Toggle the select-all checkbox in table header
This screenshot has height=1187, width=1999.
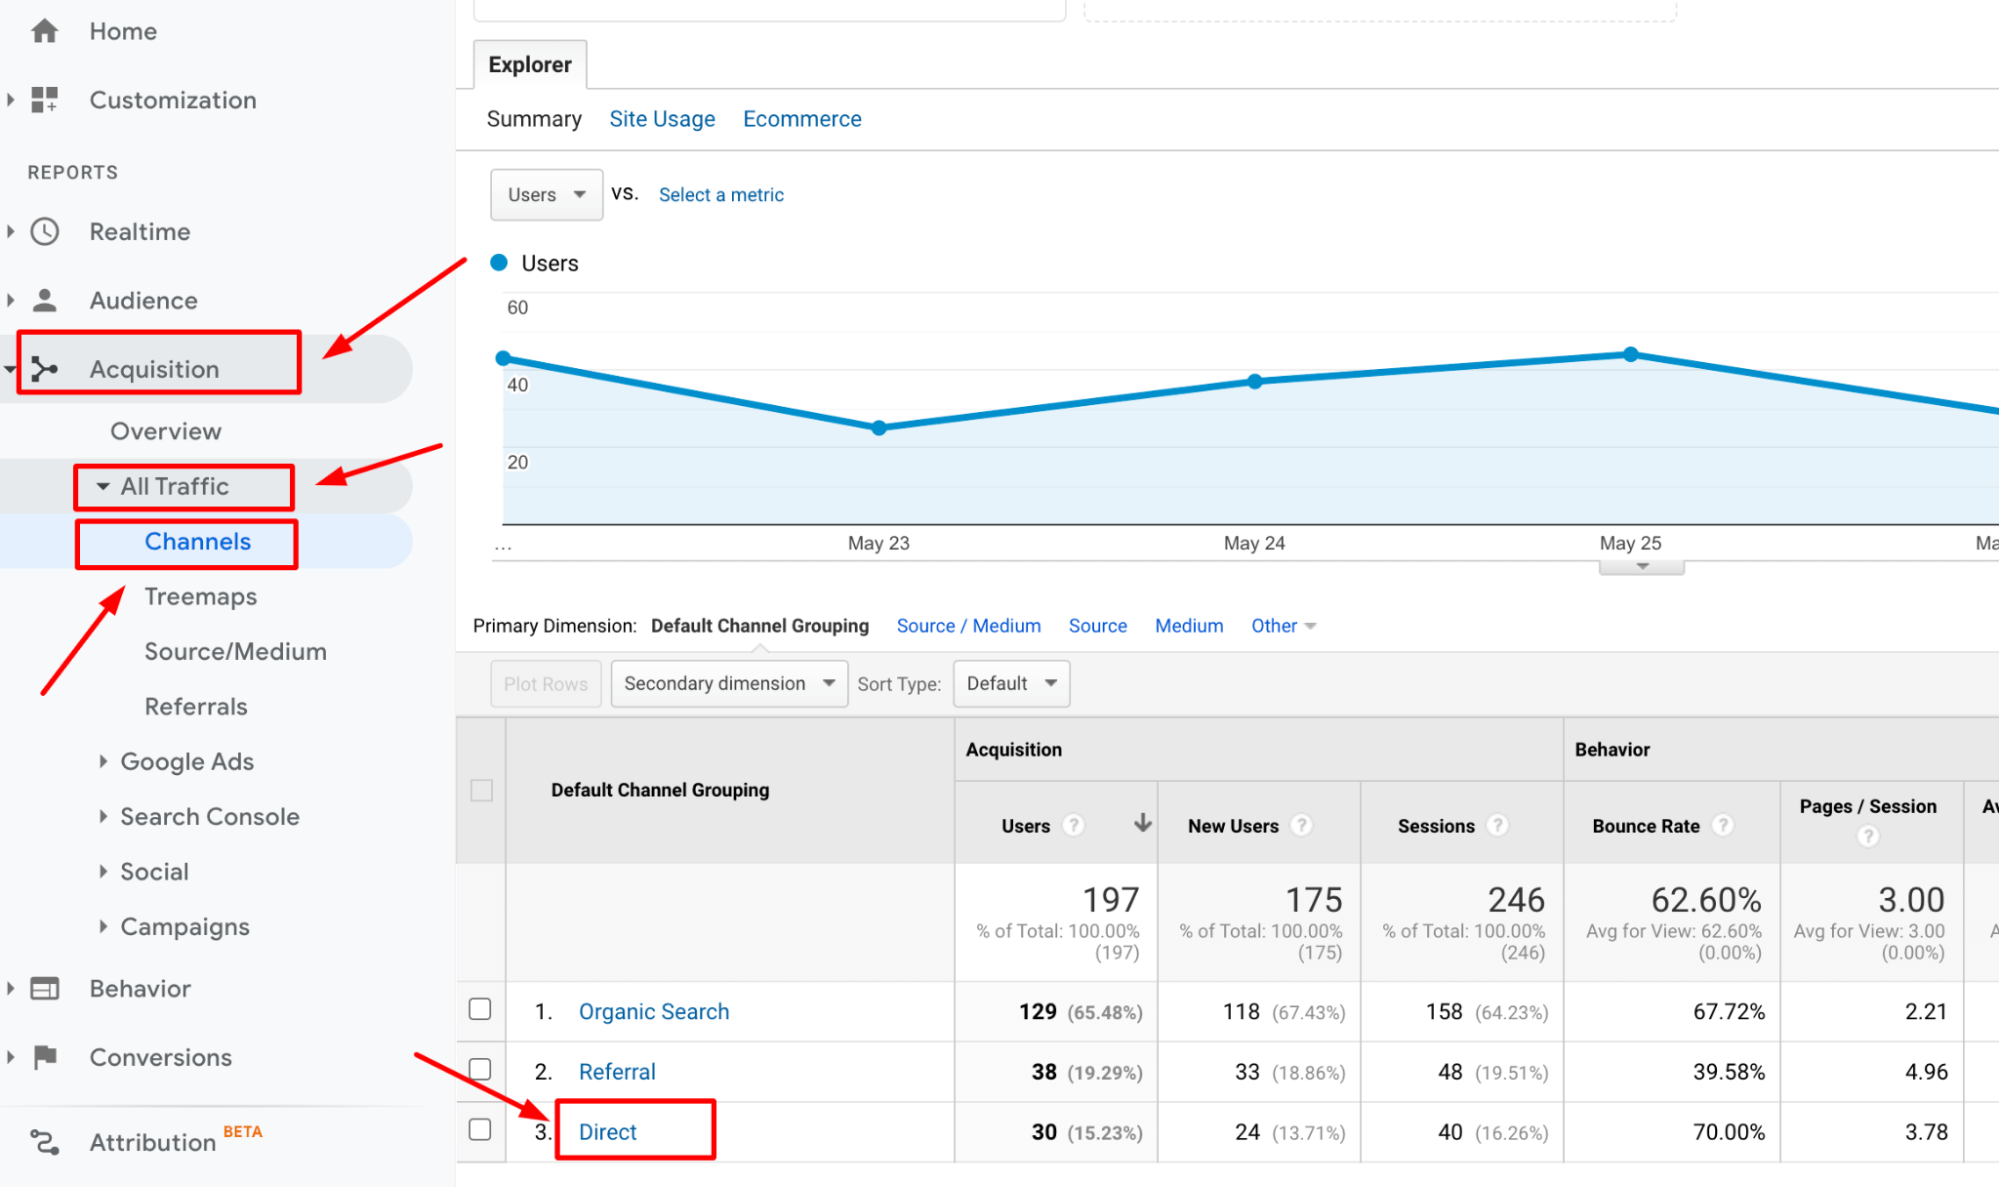click(x=482, y=790)
